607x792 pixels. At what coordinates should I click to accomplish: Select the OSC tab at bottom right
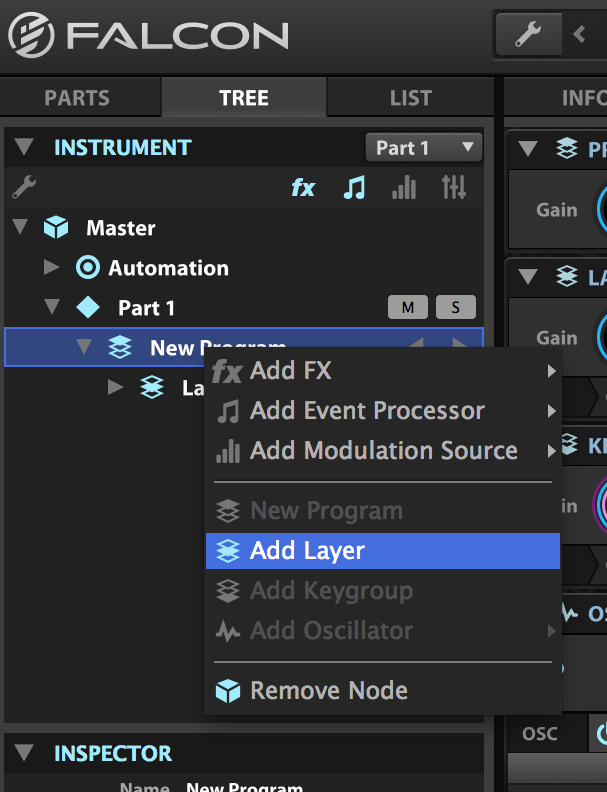(539, 733)
